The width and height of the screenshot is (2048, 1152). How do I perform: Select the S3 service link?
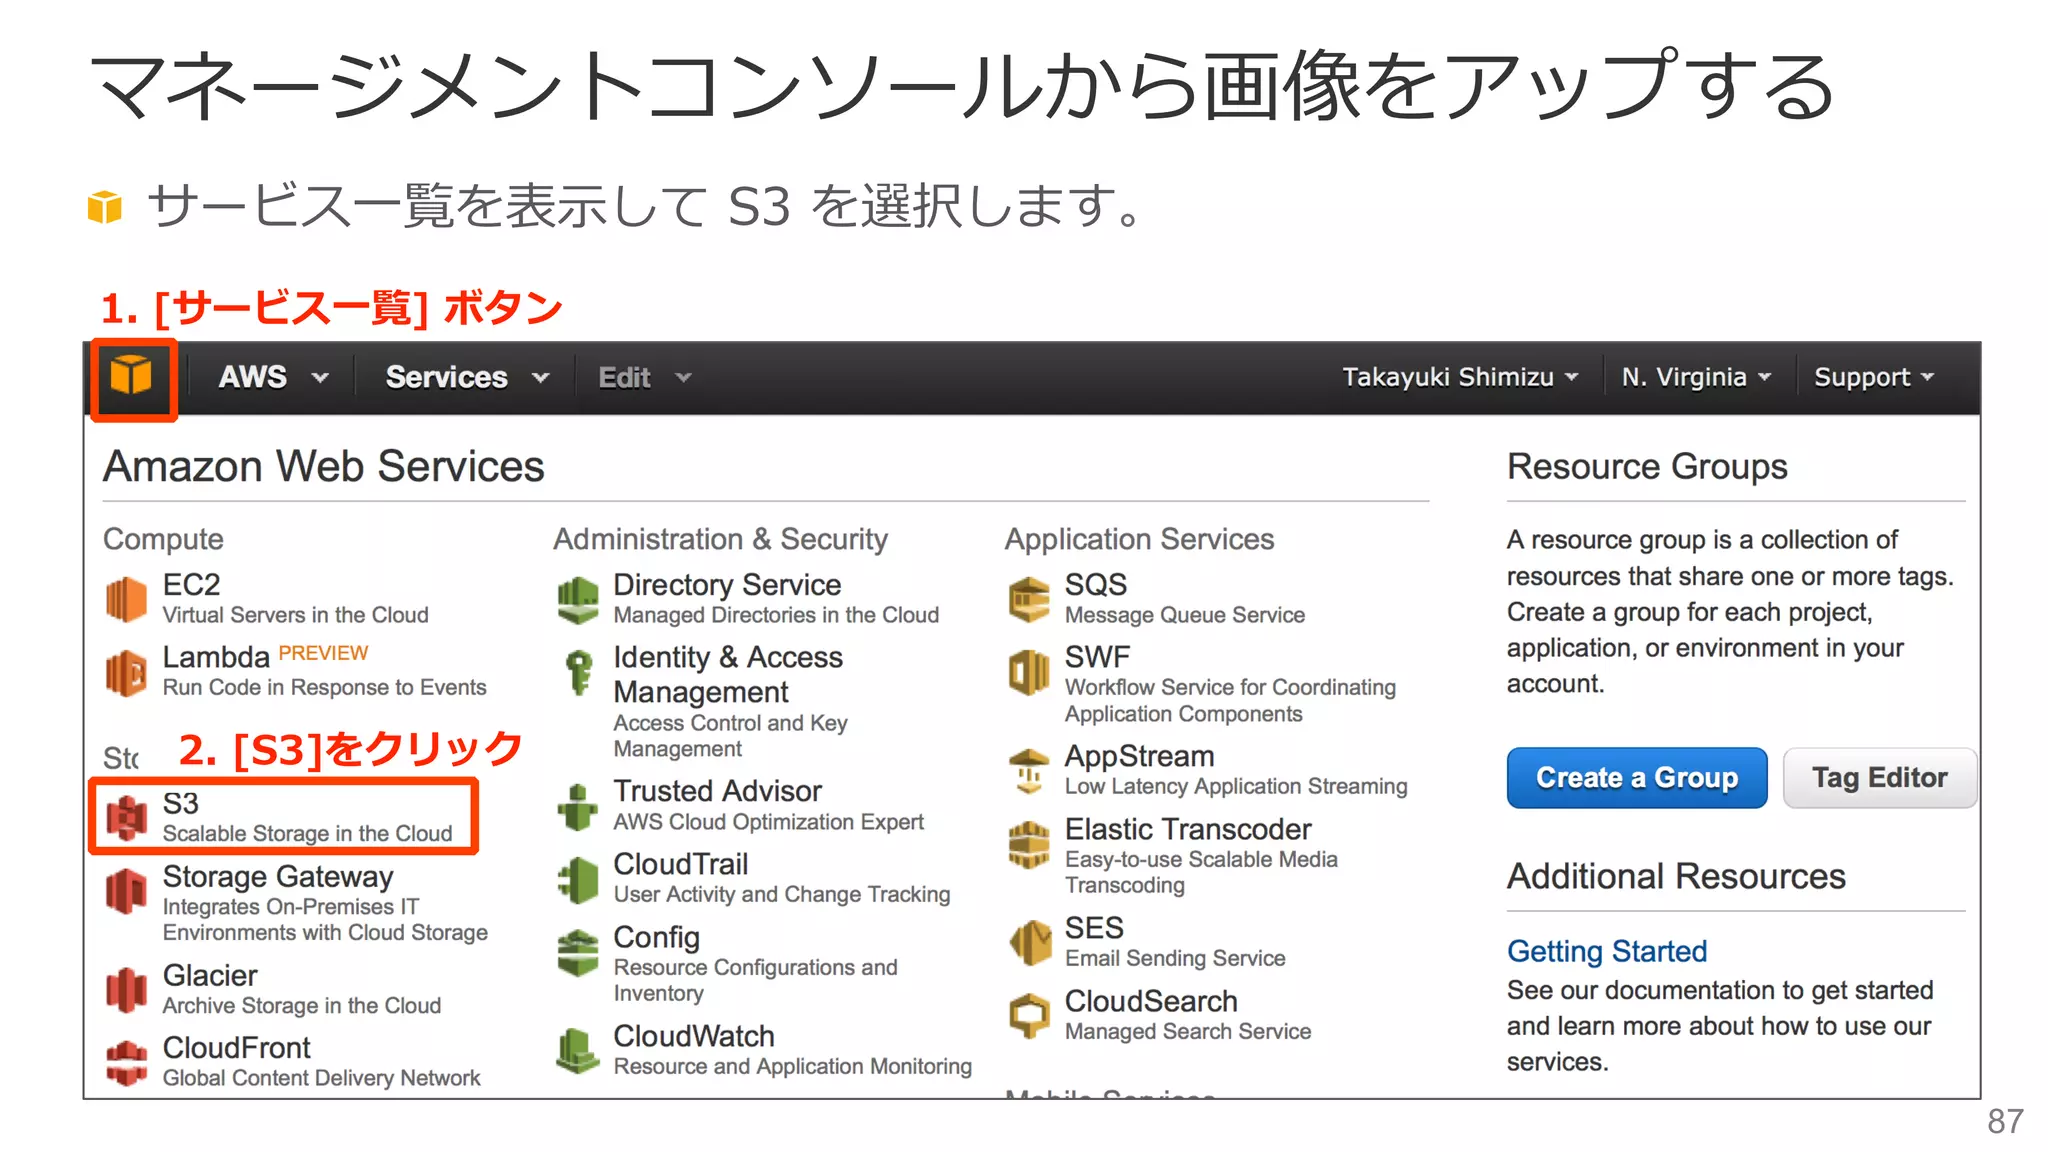tap(181, 803)
